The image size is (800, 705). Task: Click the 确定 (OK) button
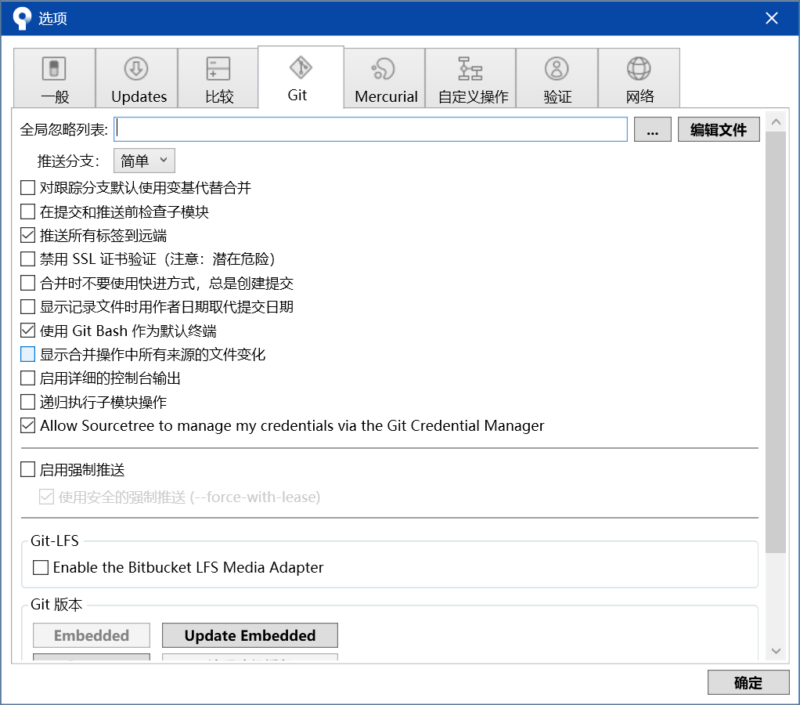tap(748, 682)
